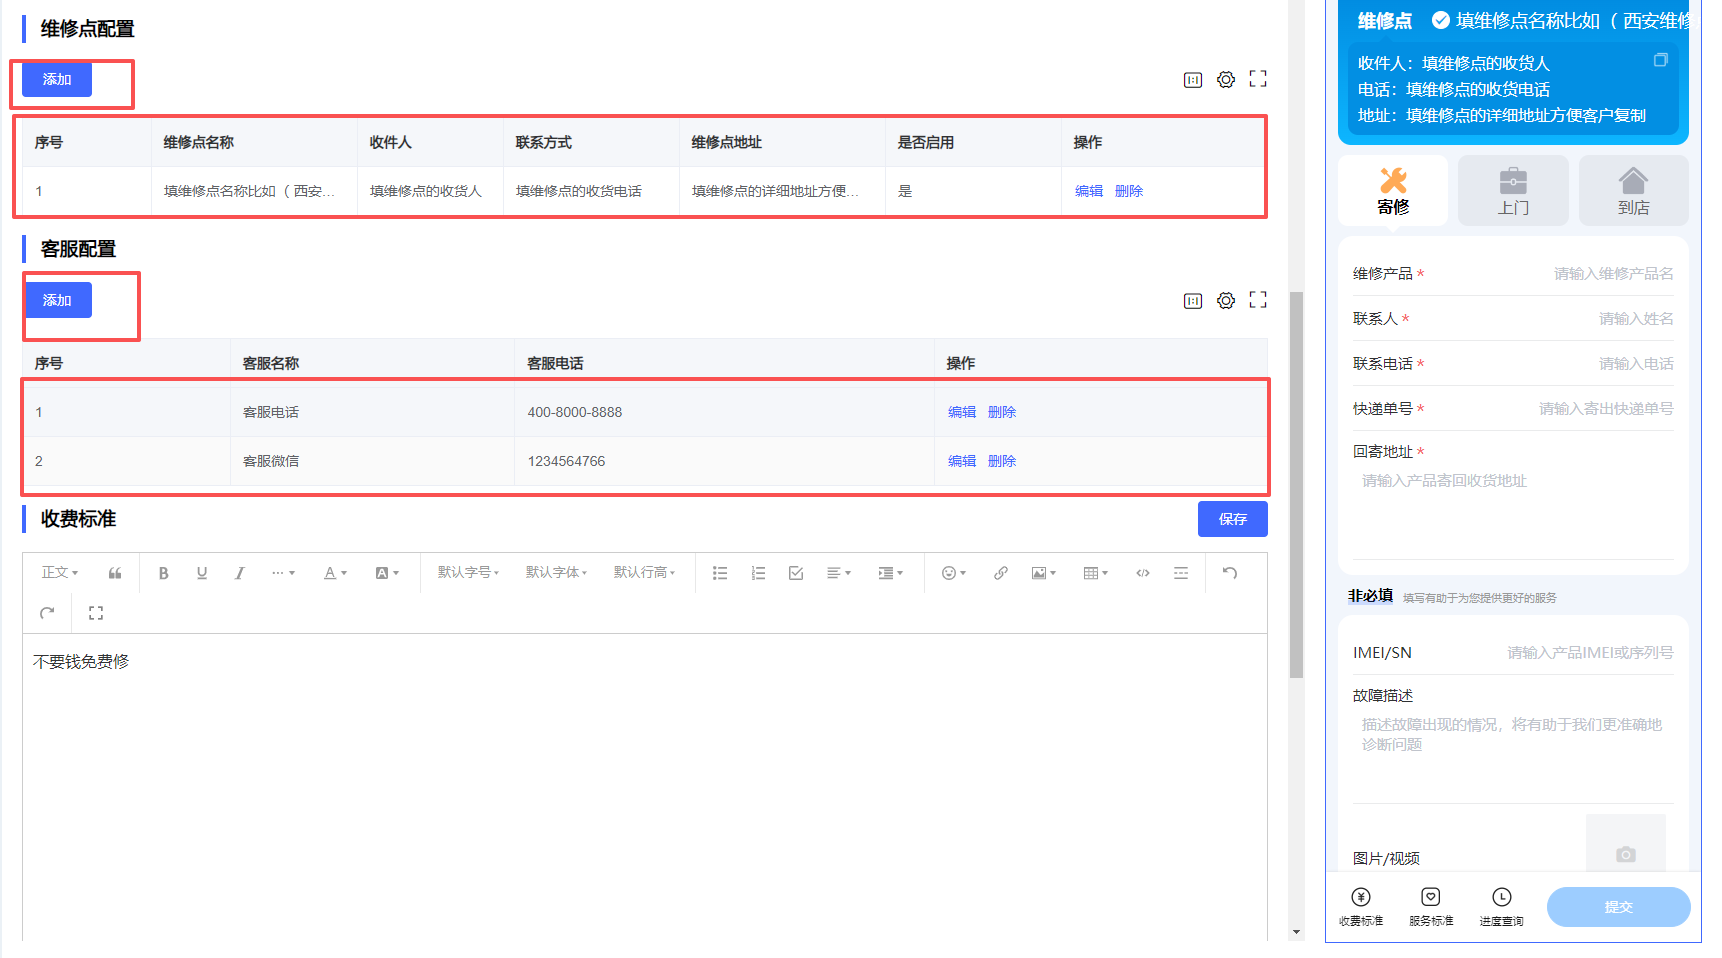Insert a hyperlink using the link icon

pos(1000,573)
